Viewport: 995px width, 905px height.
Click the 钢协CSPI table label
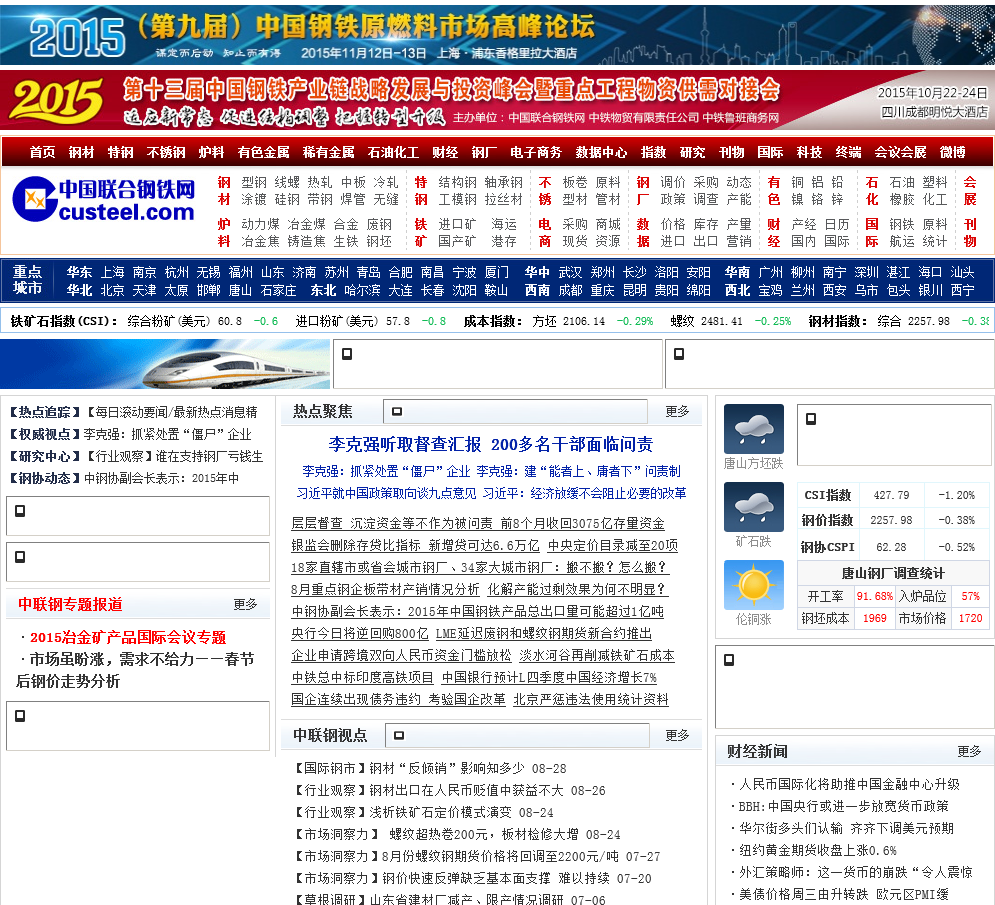coord(827,547)
